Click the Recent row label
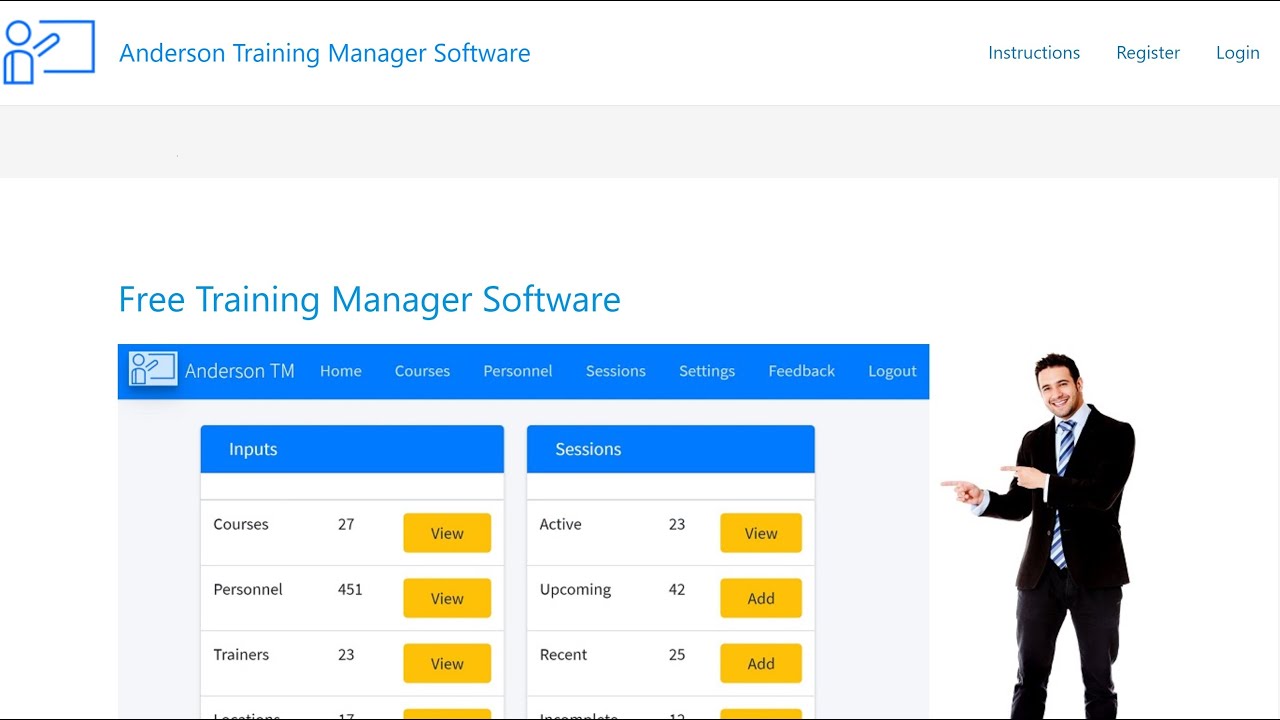Screen dimensions: 1280x720 point(563,654)
